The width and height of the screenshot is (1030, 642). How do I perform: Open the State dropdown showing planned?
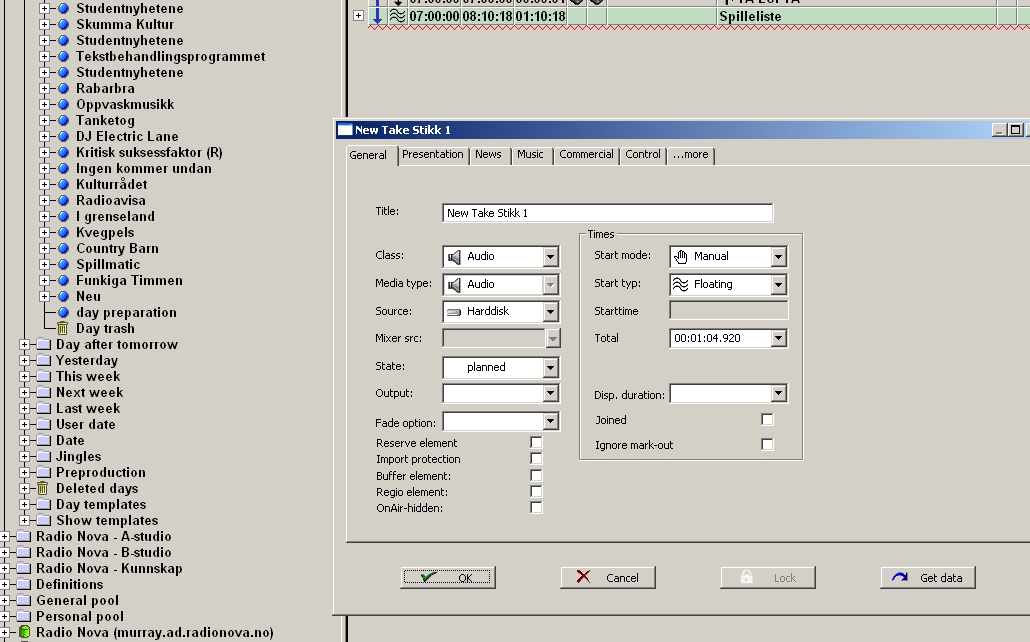coord(550,367)
